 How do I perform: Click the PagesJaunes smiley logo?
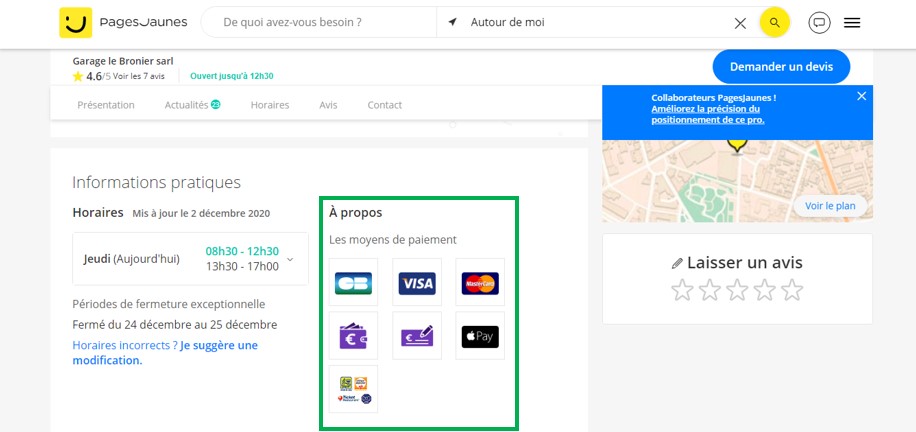point(75,23)
